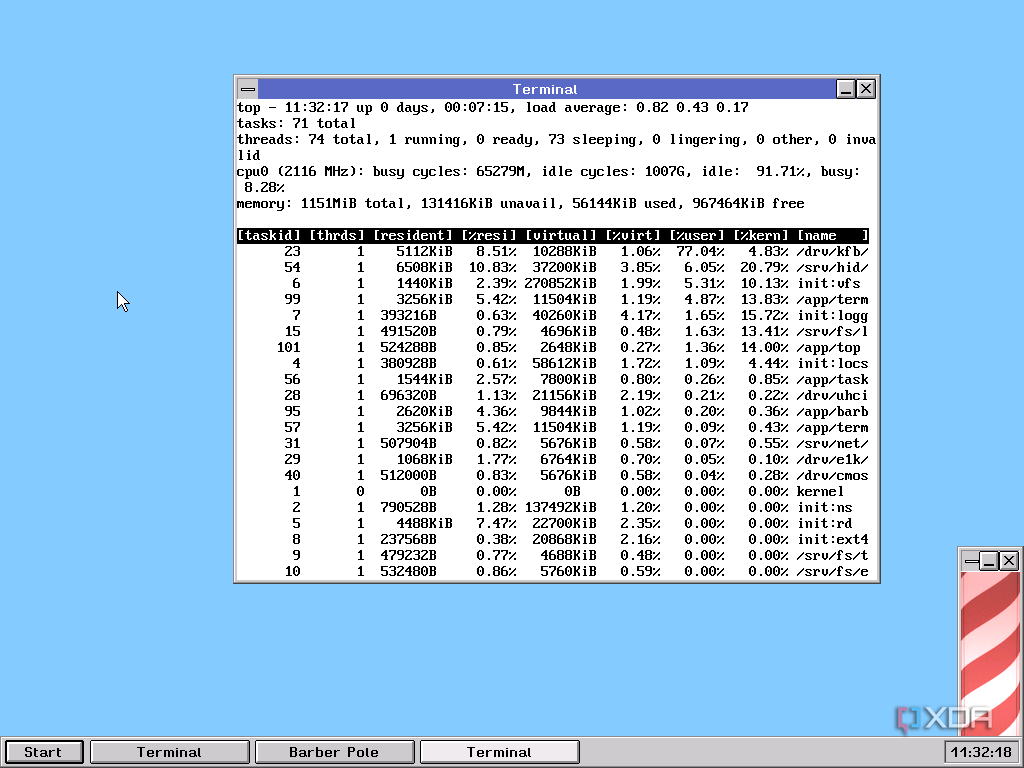The width and height of the screenshot is (1024, 768).
Task: Close the Terminal window
Action: (x=866, y=89)
